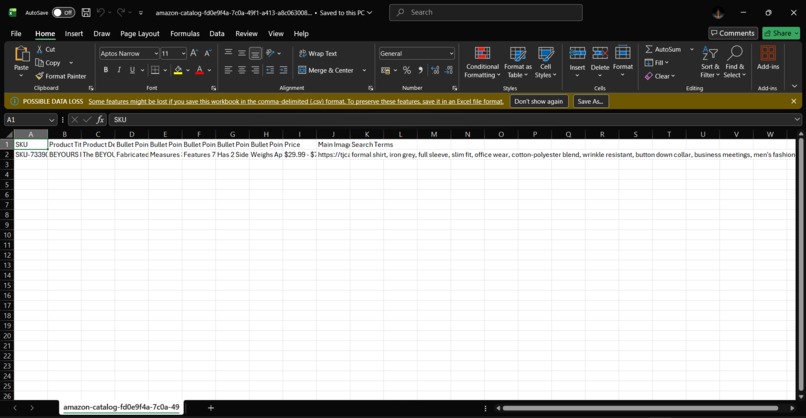Switch to the Review tab
The height and width of the screenshot is (418, 806).
click(246, 33)
